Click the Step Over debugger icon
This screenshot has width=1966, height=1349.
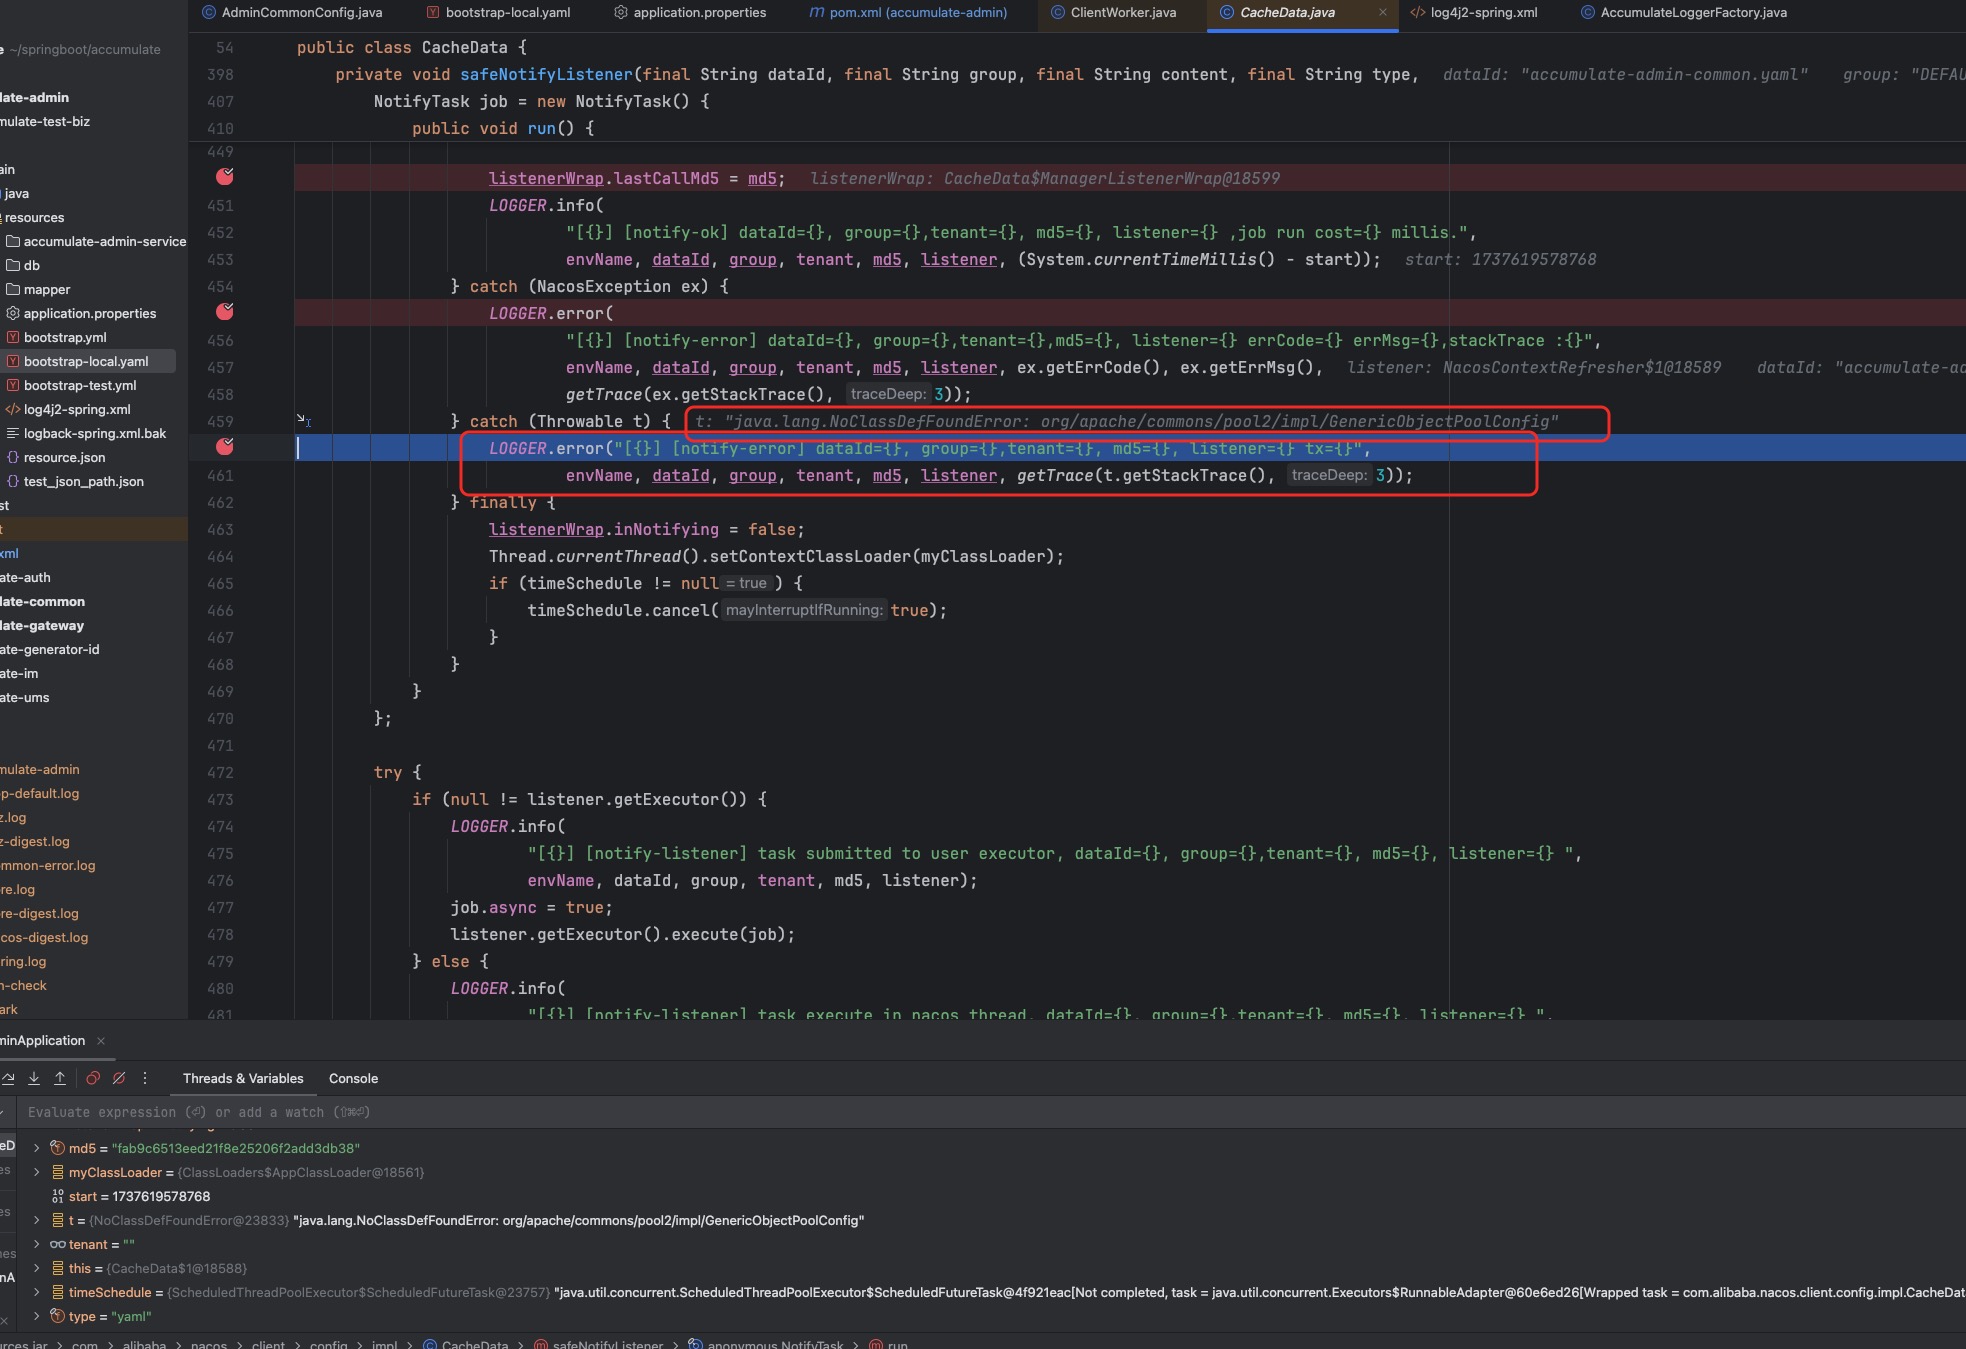coord(8,1078)
